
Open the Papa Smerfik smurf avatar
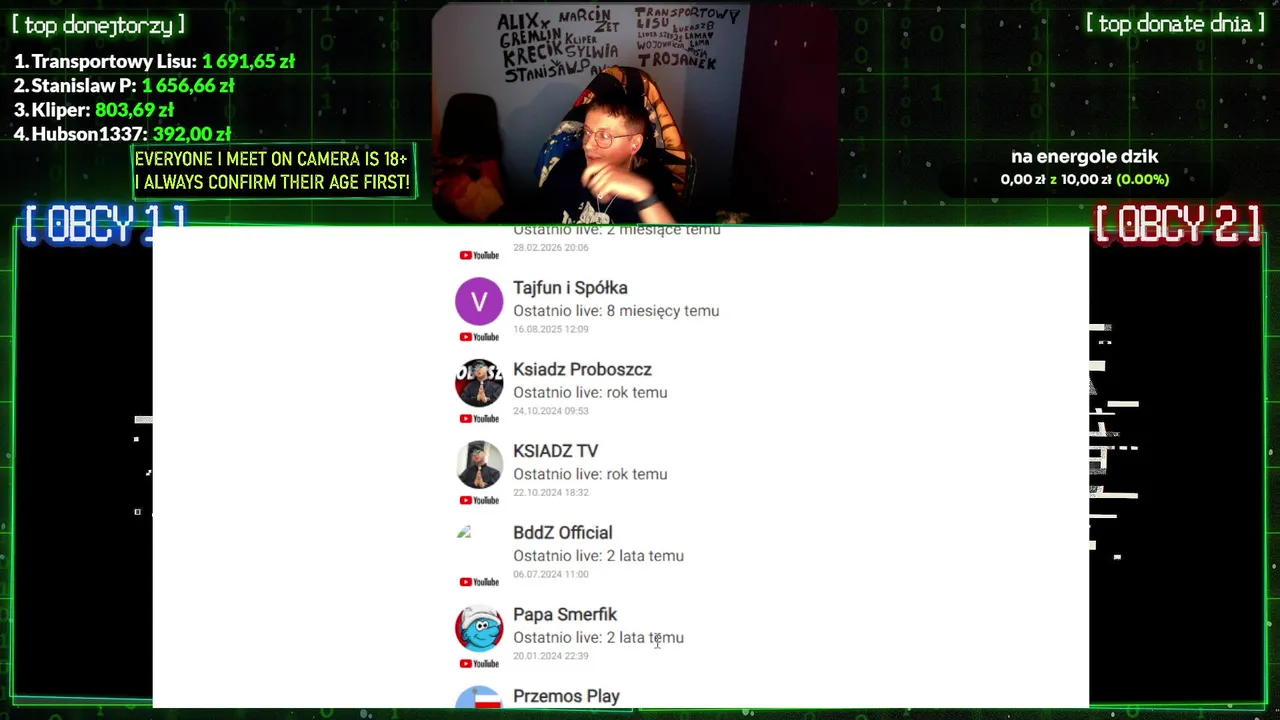[479, 628]
